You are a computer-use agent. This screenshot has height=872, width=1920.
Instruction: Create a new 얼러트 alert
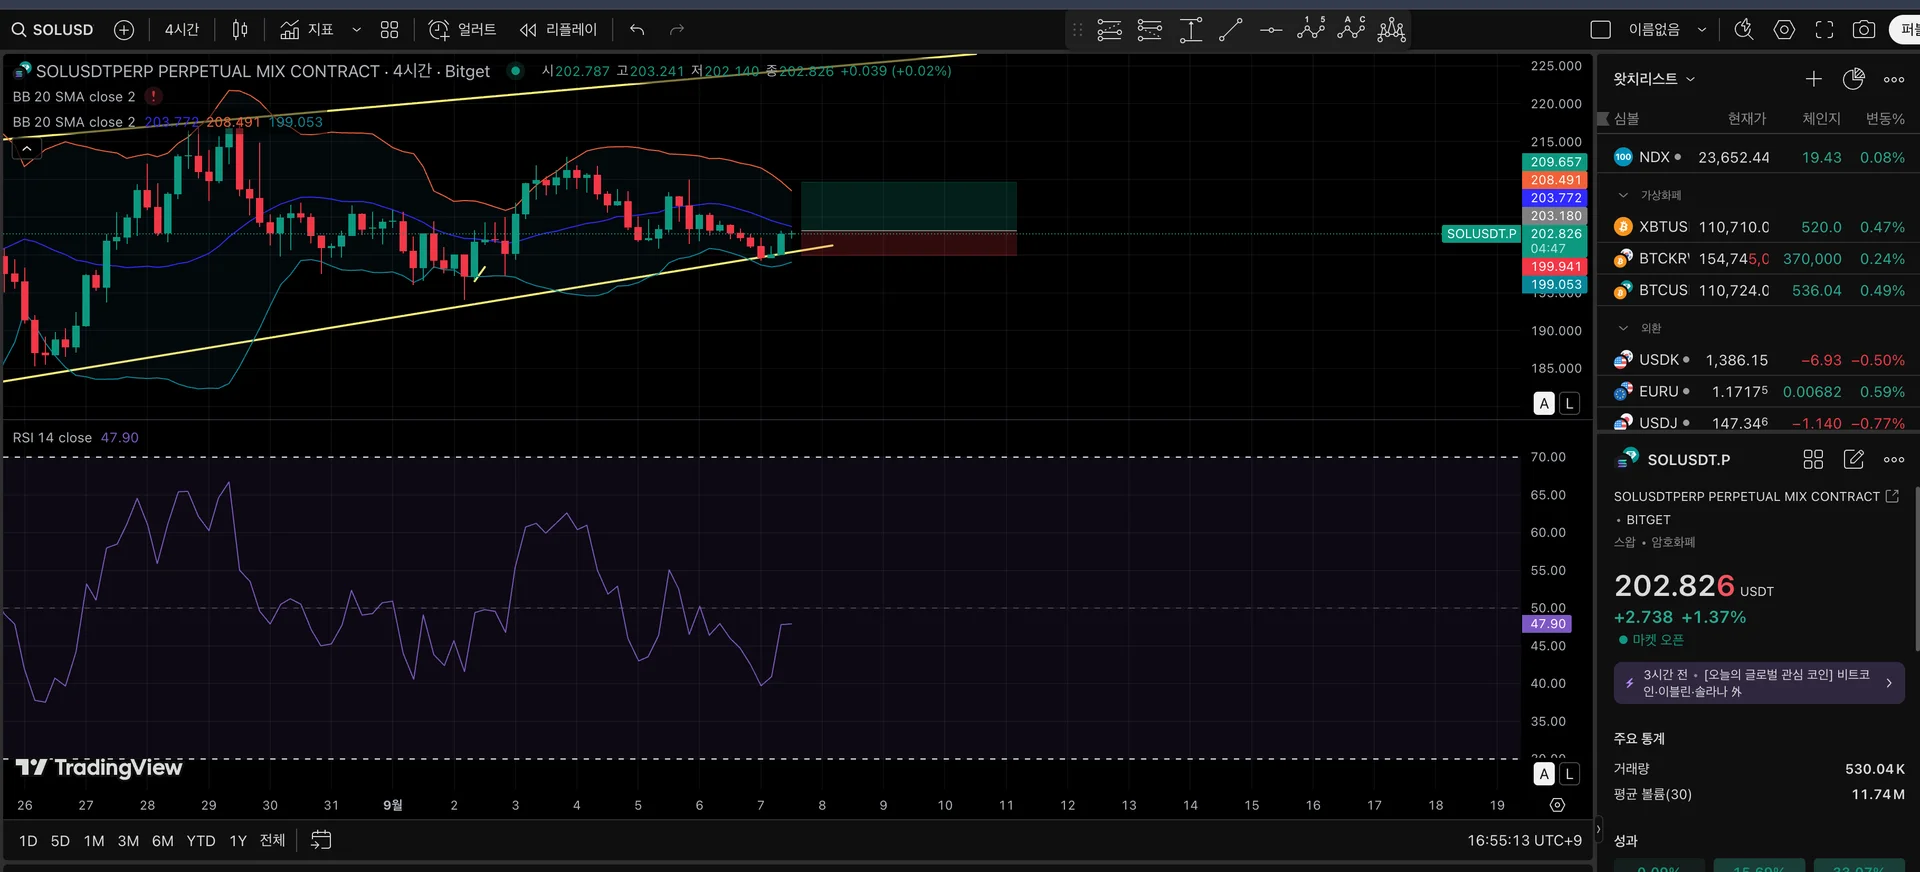point(463,30)
